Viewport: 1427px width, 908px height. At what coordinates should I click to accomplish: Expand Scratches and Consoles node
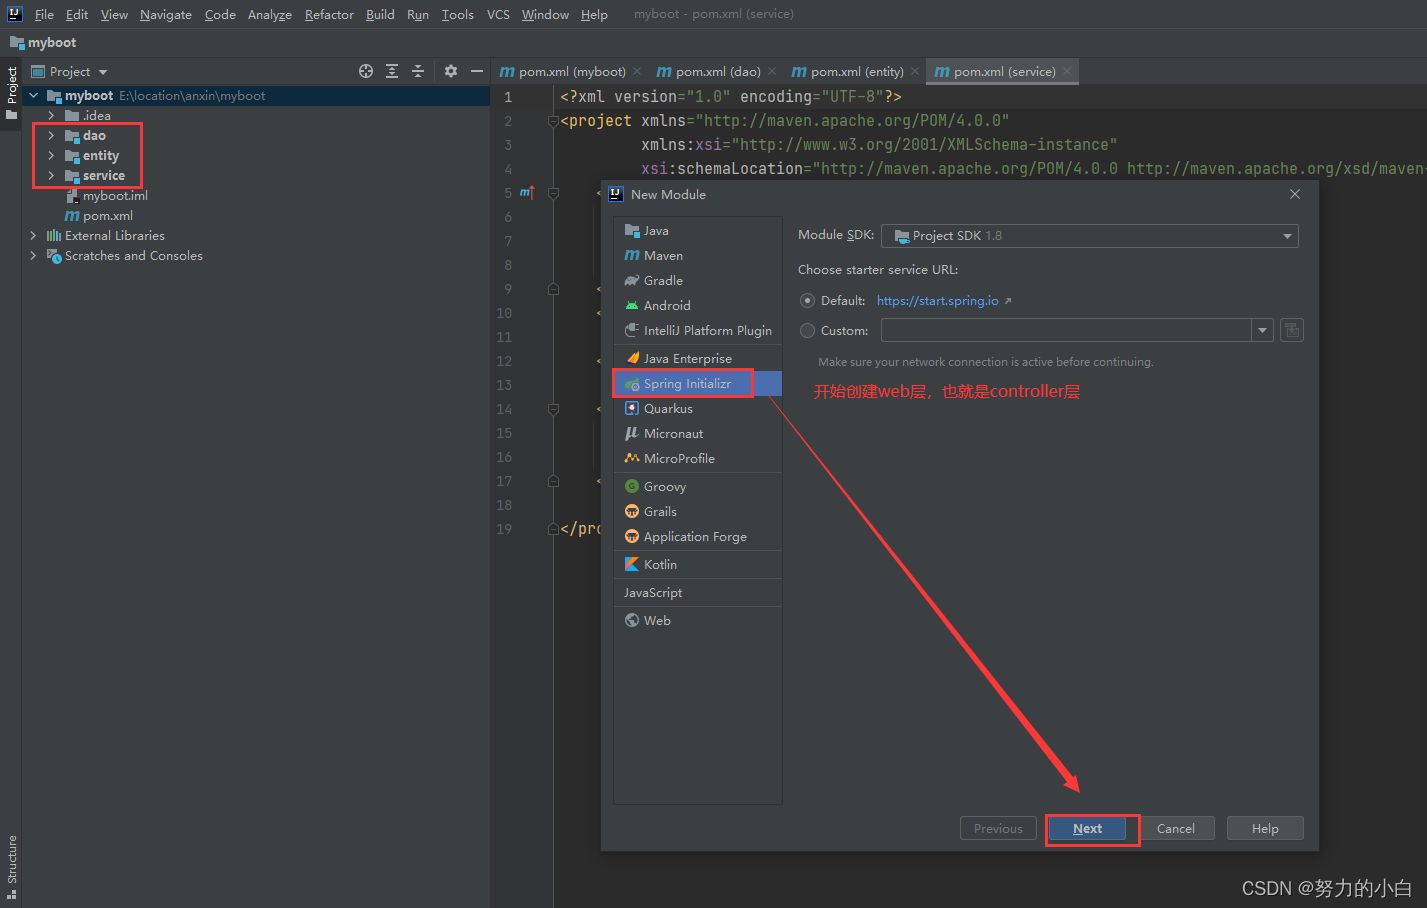[x=33, y=256]
